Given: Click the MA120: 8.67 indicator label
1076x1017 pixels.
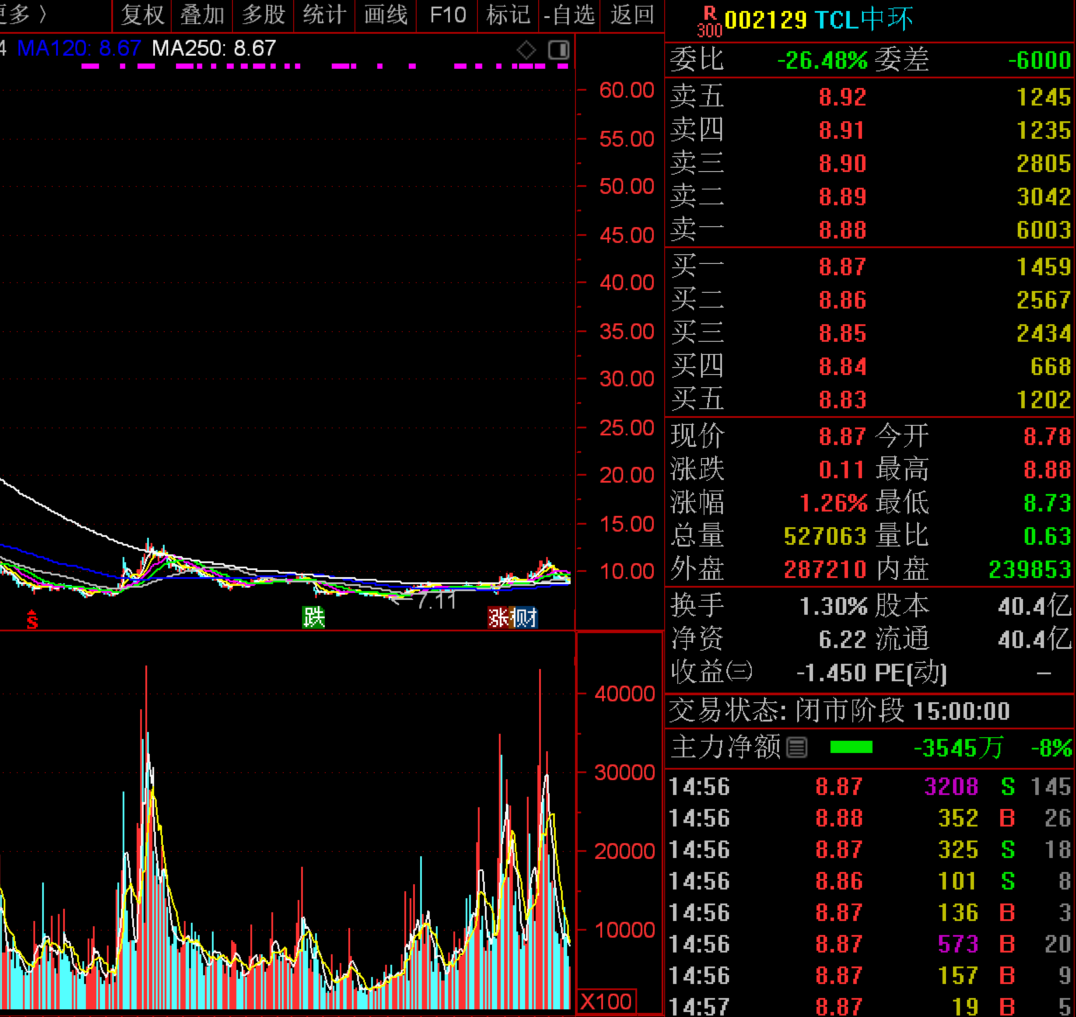Looking at the screenshot, I should (79, 49).
